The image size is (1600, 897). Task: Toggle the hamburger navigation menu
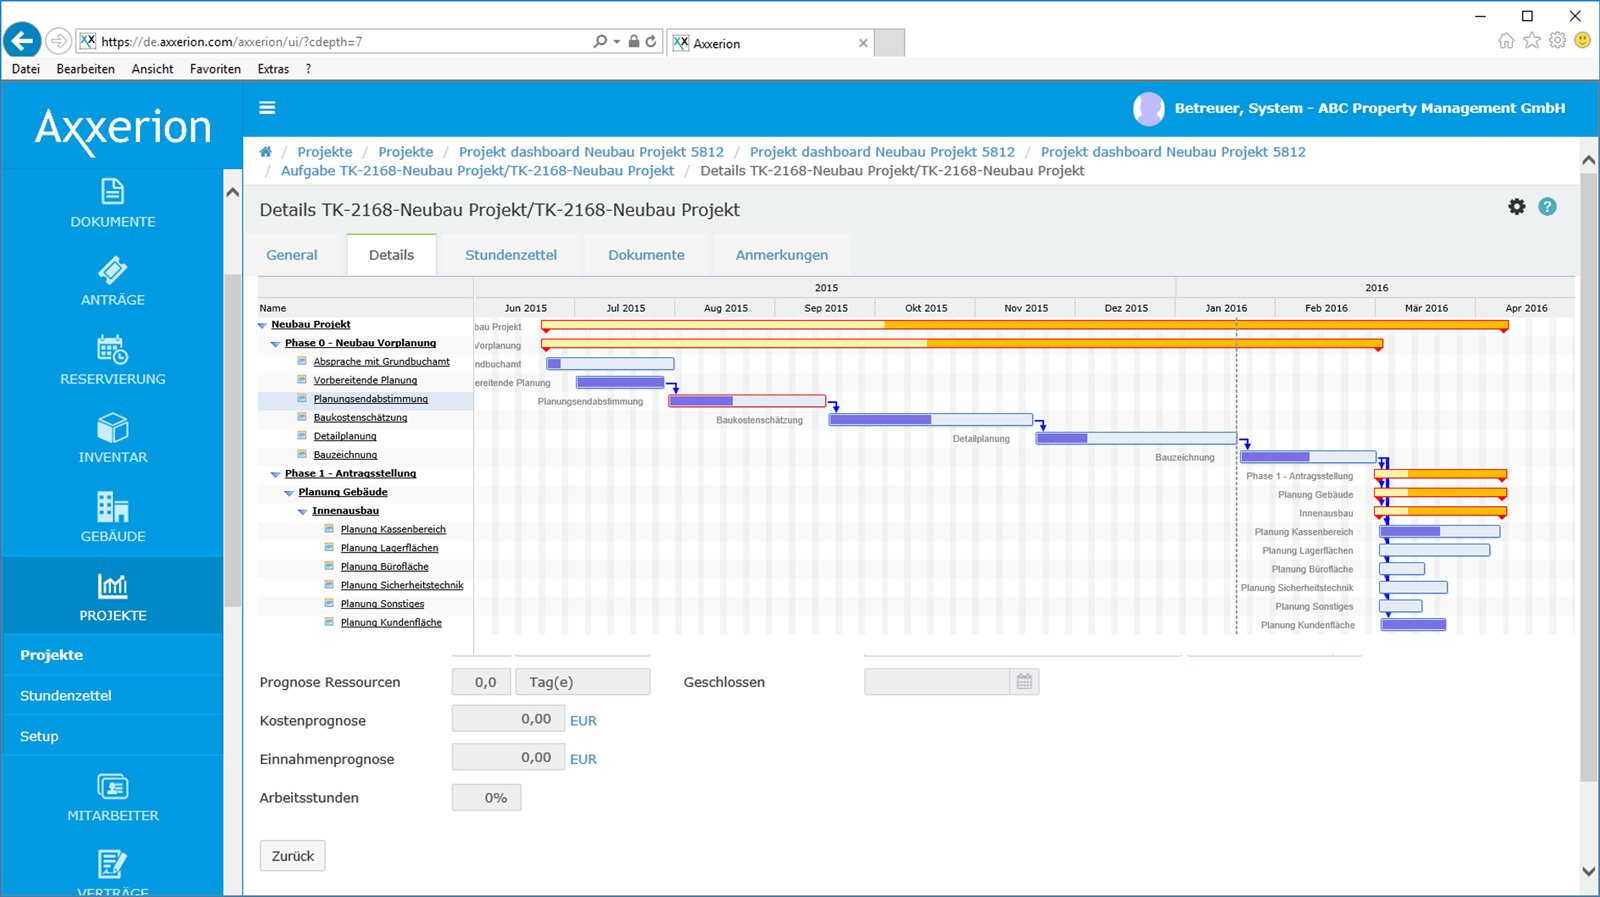[267, 108]
